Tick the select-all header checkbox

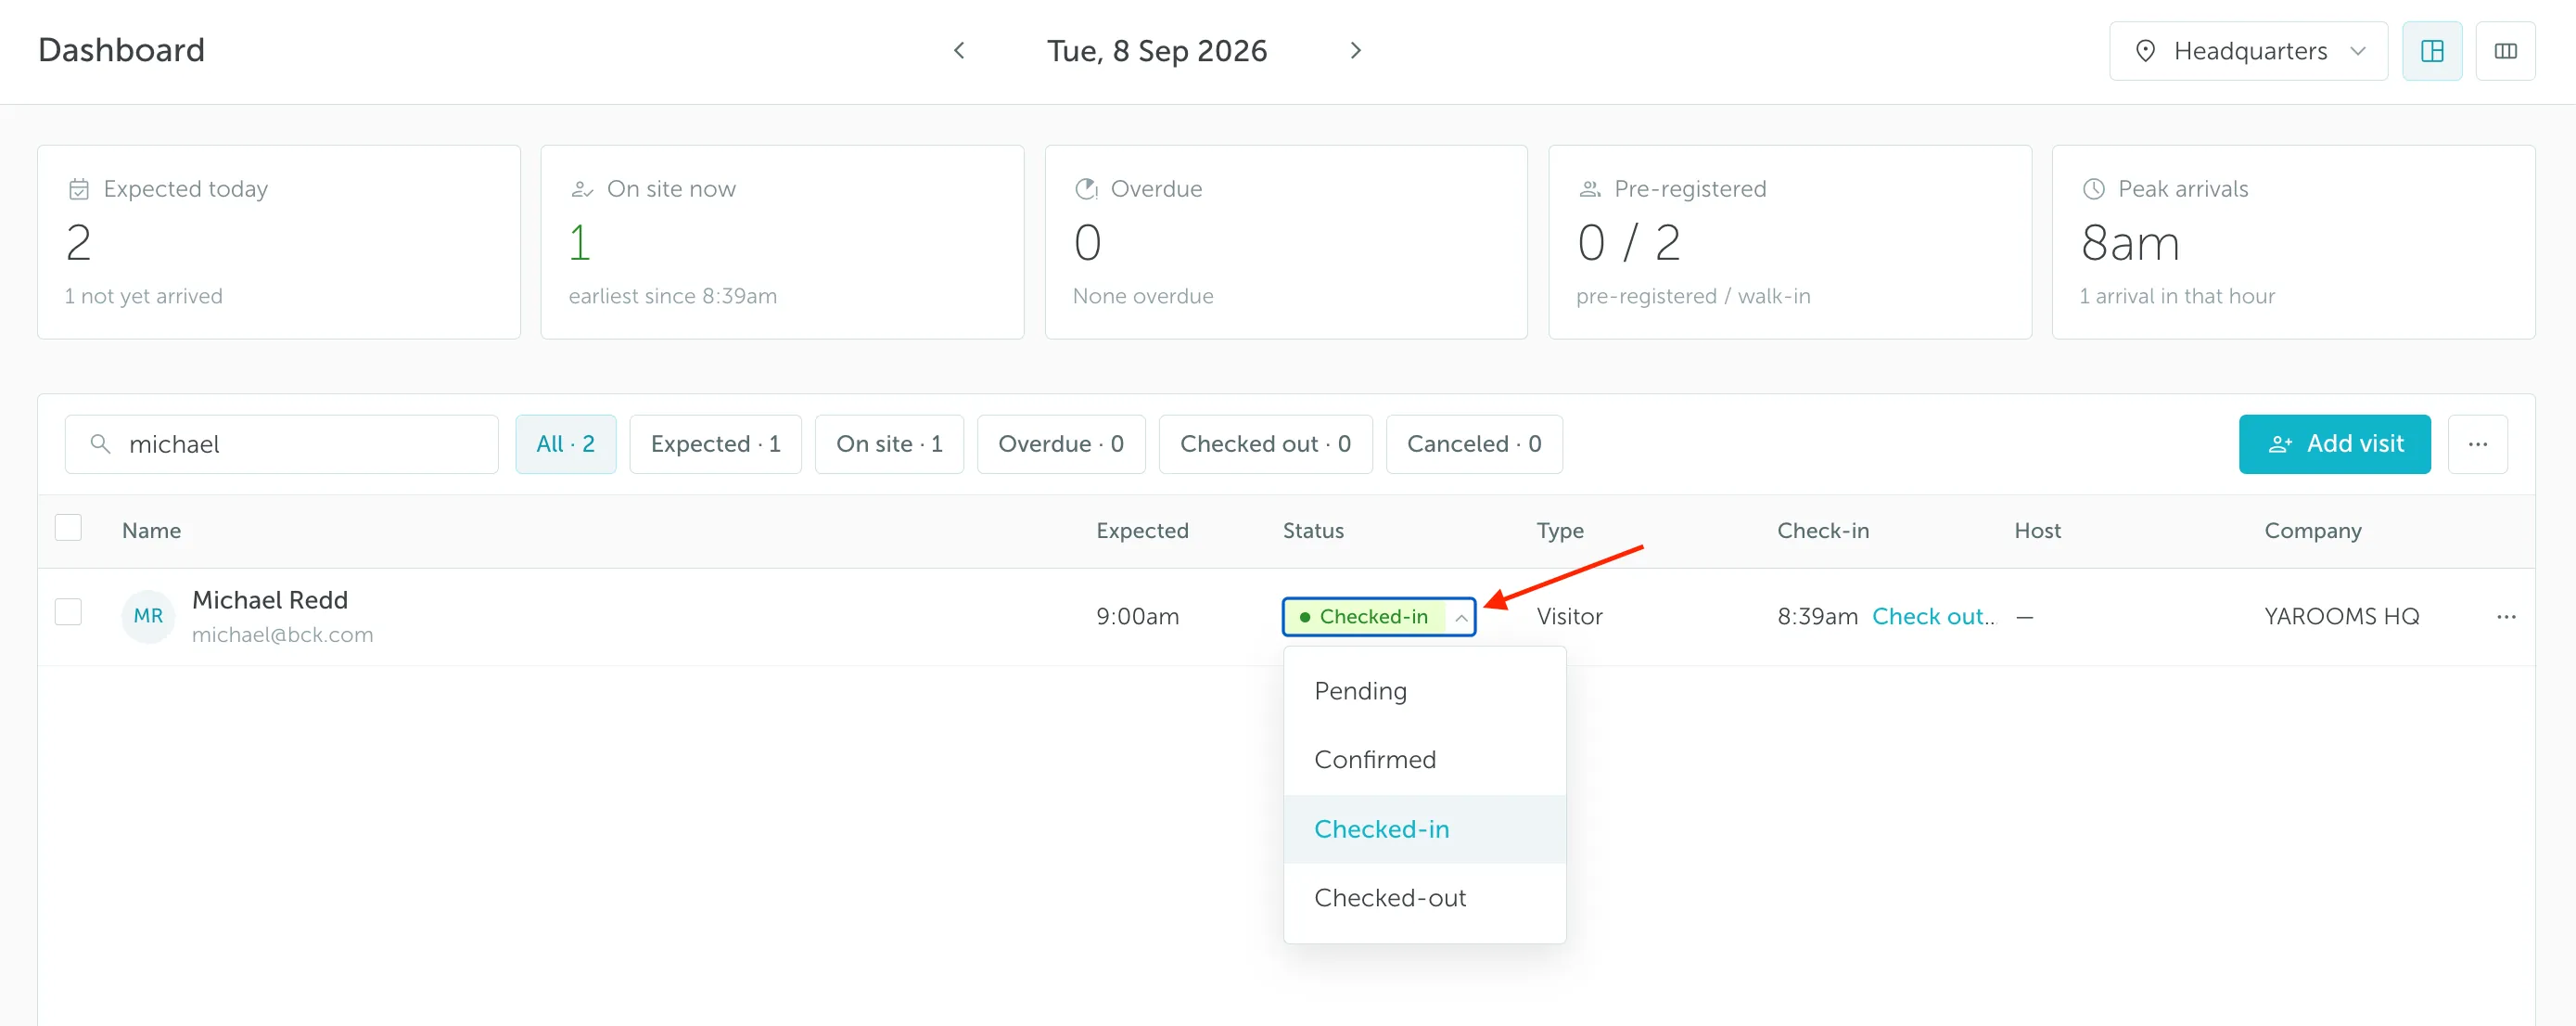click(68, 527)
